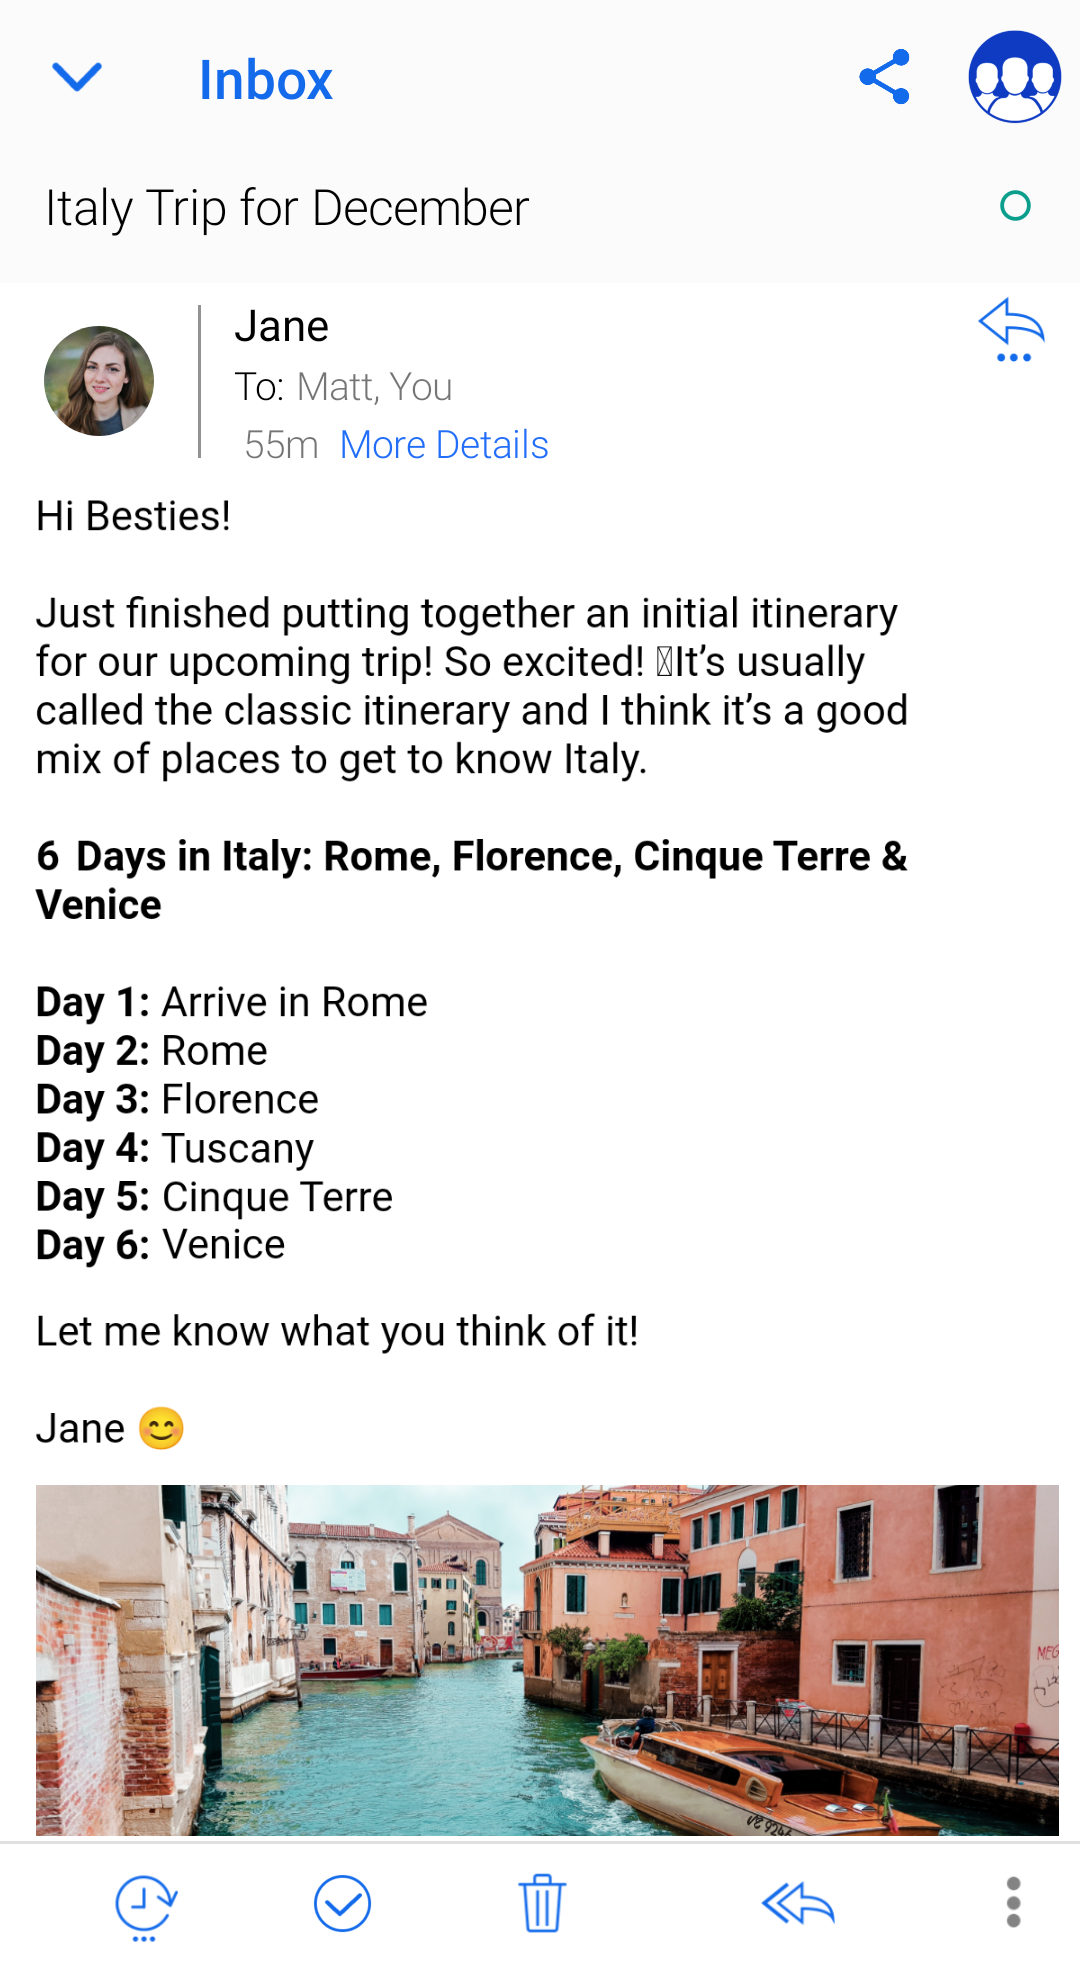Open the group contacts icon
The width and height of the screenshot is (1080, 1961).
point(1014,77)
